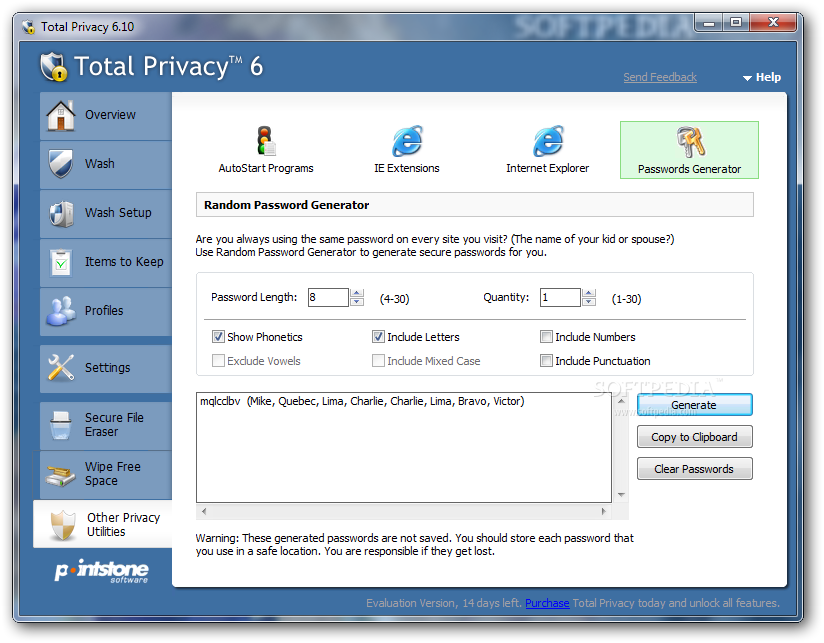Image resolution: width=824 pixels, height=643 pixels.
Task: Click the Password Length input field
Action: (328, 297)
